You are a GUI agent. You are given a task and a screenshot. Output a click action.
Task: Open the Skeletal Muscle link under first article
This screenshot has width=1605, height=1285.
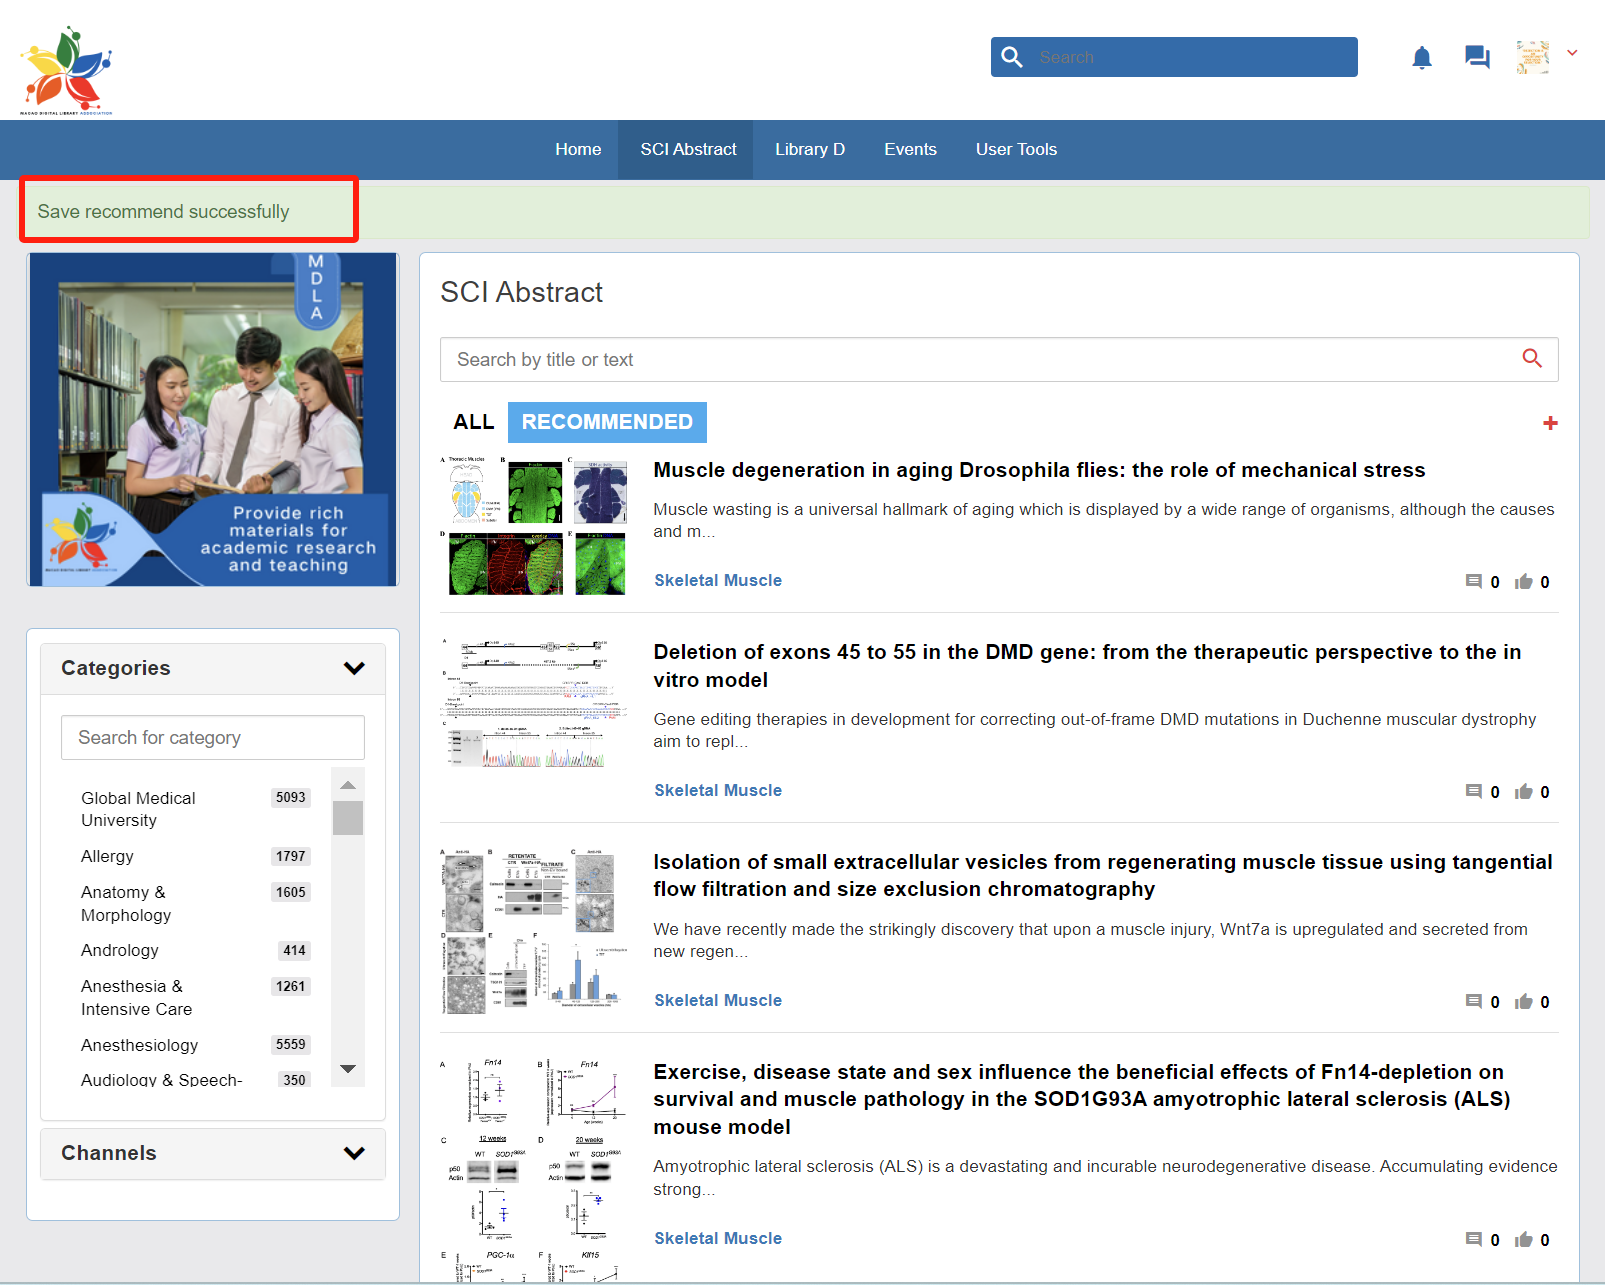(717, 580)
